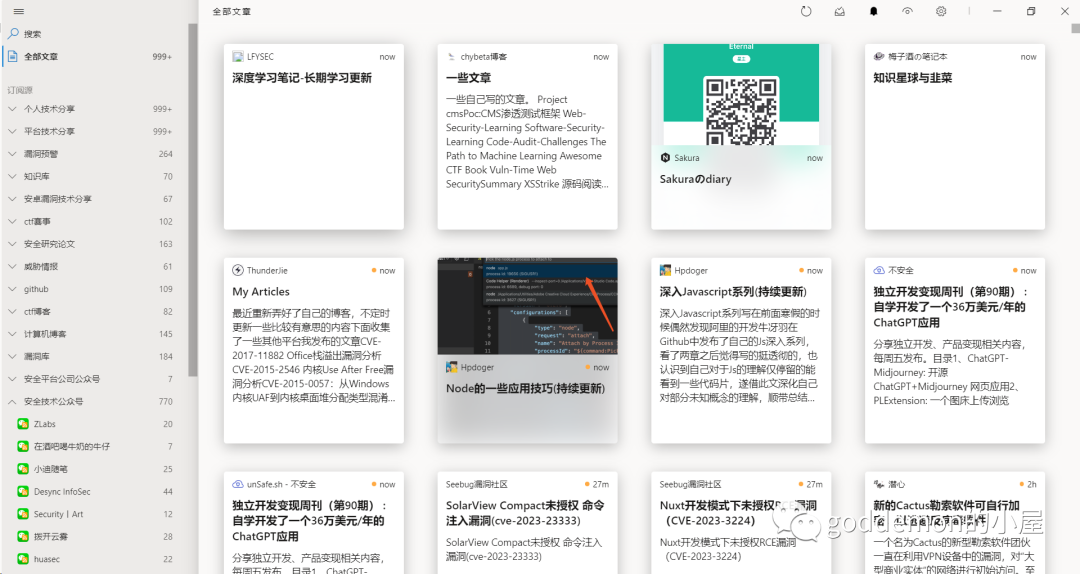The image size is (1080, 574).
Task: Open settings gear icon
Action: (941, 11)
